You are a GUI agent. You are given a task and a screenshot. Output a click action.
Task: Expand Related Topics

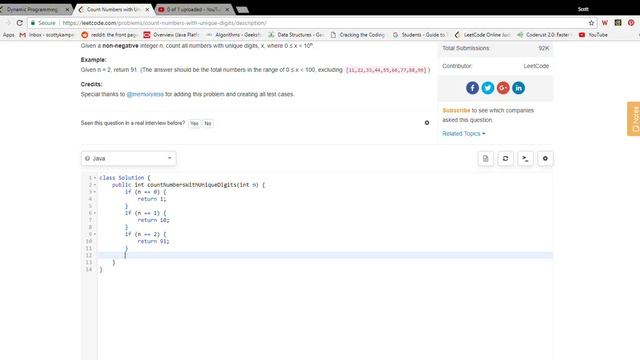click(x=464, y=133)
